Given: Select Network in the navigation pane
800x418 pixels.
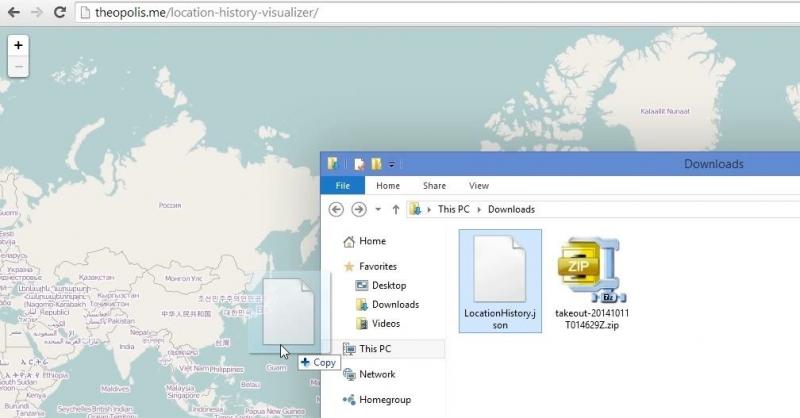Looking at the screenshot, I should pyautogui.click(x=377, y=374).
